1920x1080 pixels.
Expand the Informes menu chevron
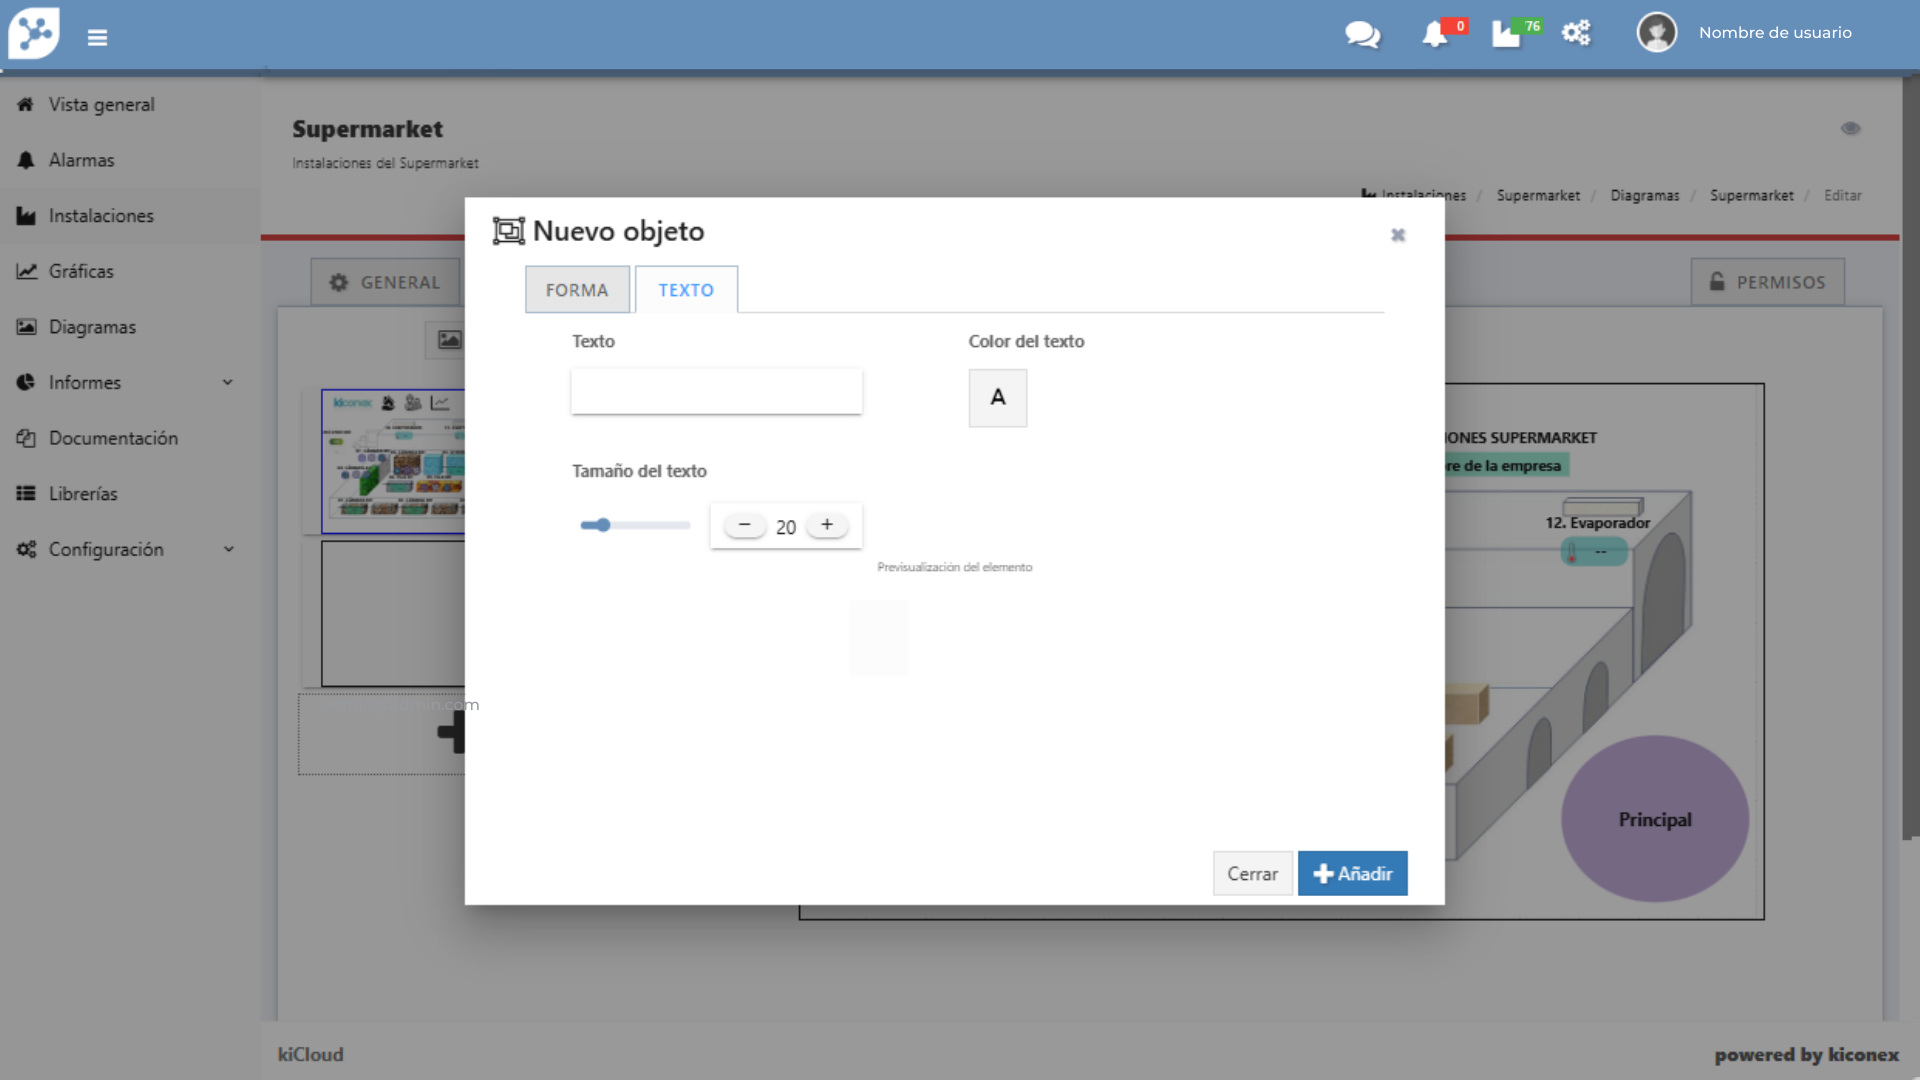click(228, 382)
